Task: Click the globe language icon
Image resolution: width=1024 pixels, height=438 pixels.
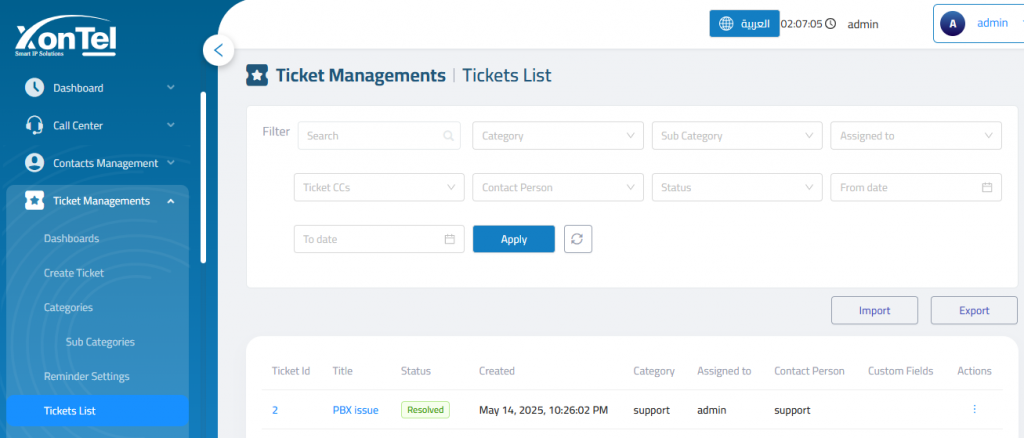Action: (726, 23)
